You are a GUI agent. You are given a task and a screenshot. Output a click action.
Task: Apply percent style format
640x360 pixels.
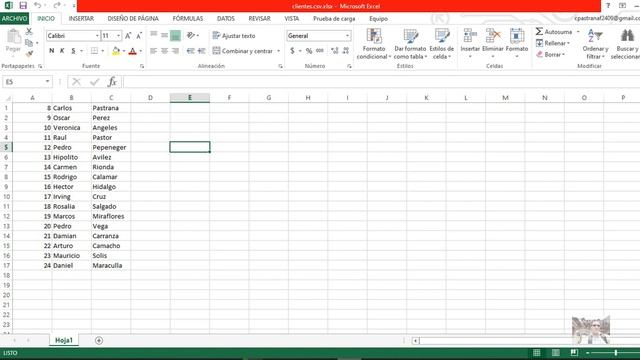(x=309, y=51)
